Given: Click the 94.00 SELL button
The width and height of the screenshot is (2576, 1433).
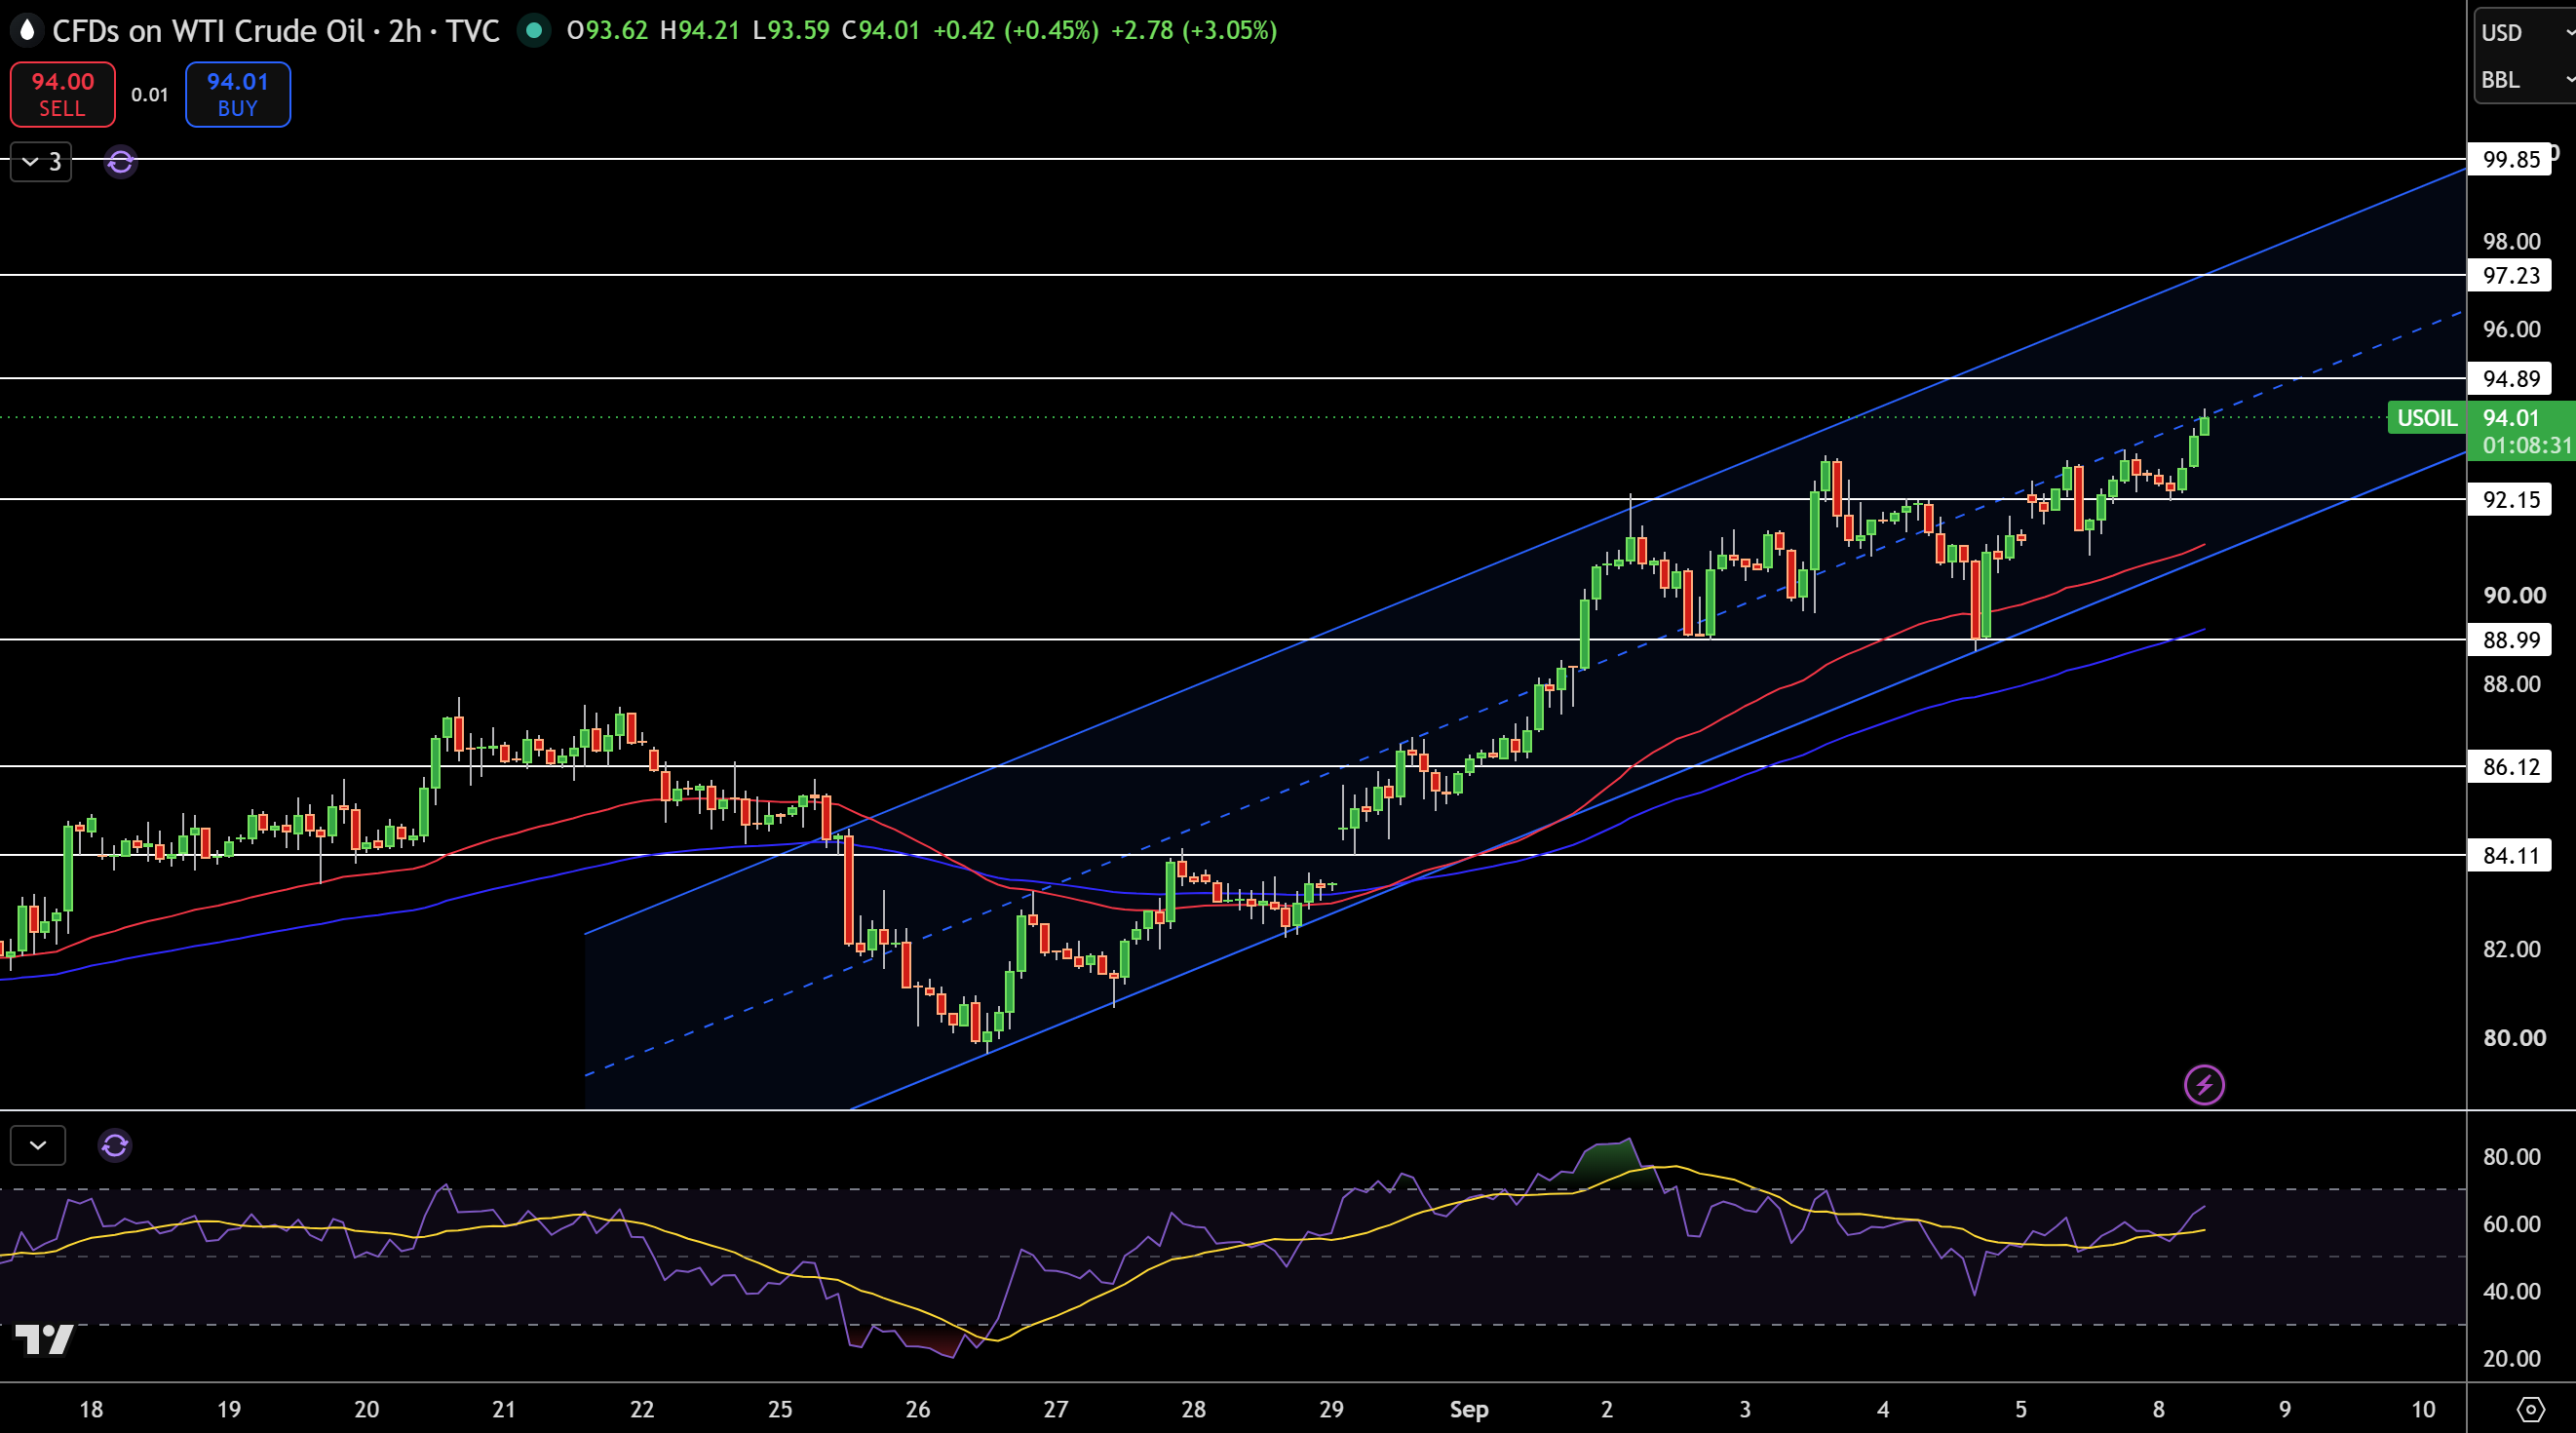Looking at the screenshot, I should pyautogui.click(x=62, y=94).
